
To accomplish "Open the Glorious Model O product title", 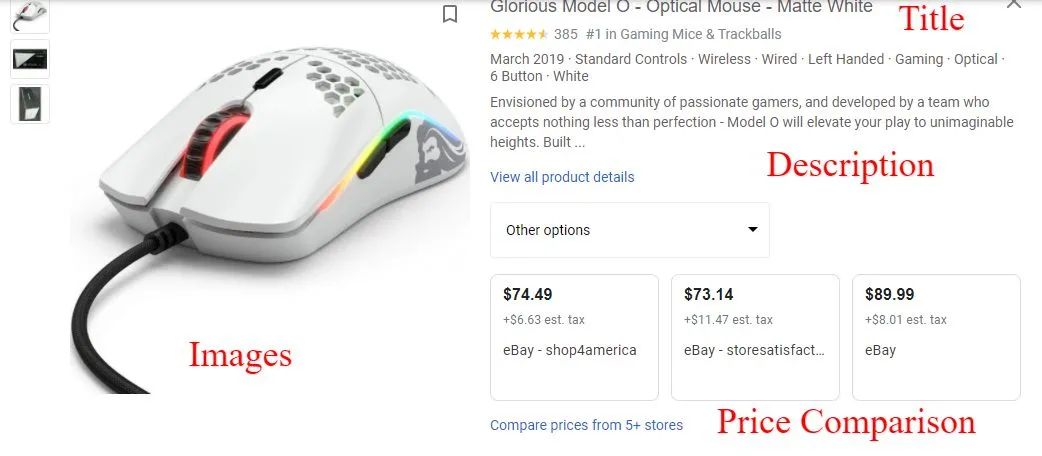I will [680, 7].
